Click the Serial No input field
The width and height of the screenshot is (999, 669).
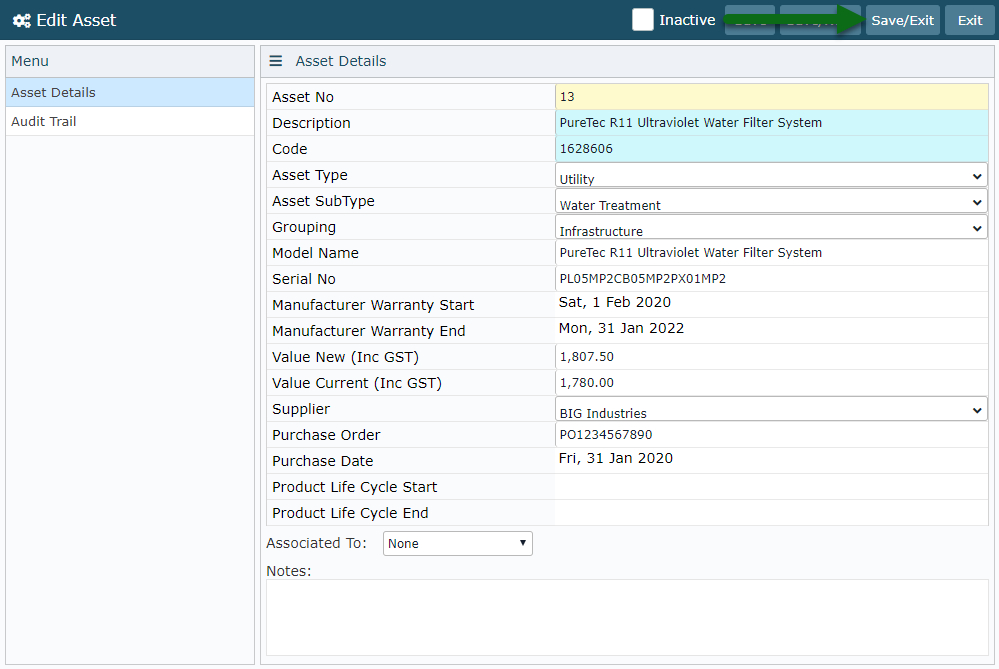772,279
